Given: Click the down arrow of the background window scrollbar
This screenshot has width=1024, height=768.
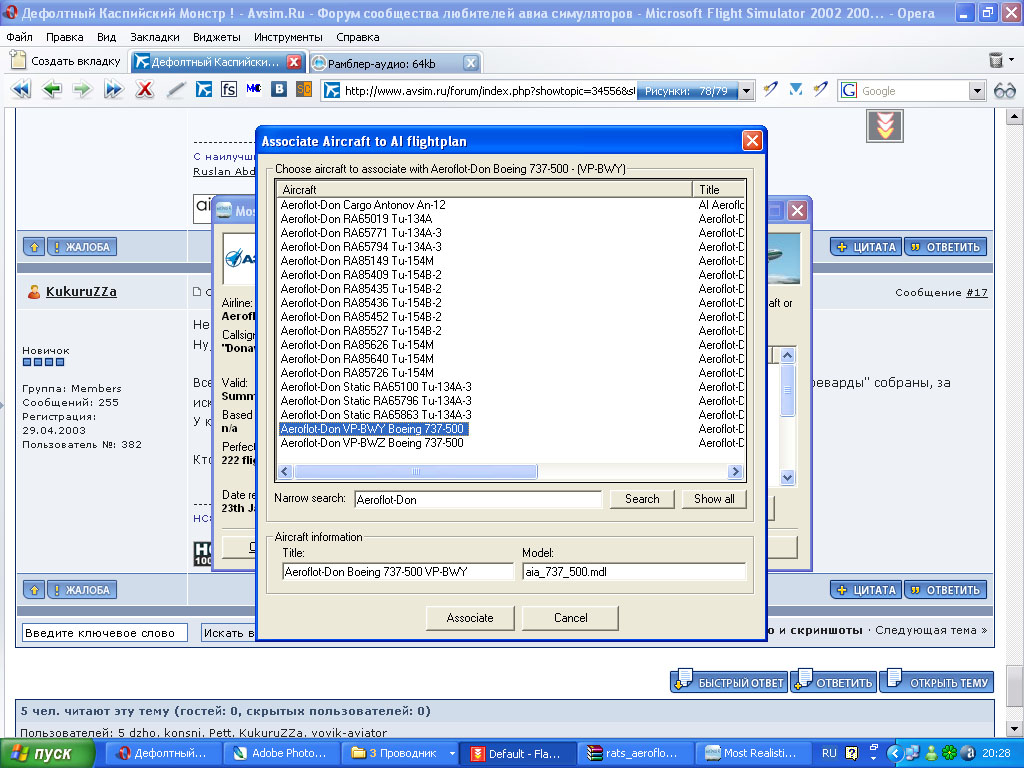Looking at the screenshot, I should click(788, 477).
